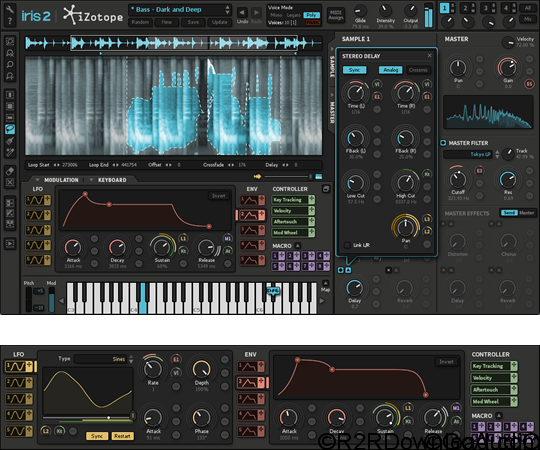Viewport: 540px width, 450px height.
Task: Toggle Analog mode in Stereo Delay
Action: click(391, 70)
